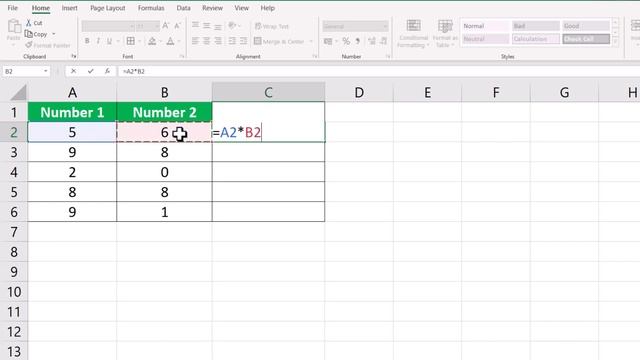This screenshot has height=360, width=640.
Task: Switch to the Page Layout tab
Action: 108,8
